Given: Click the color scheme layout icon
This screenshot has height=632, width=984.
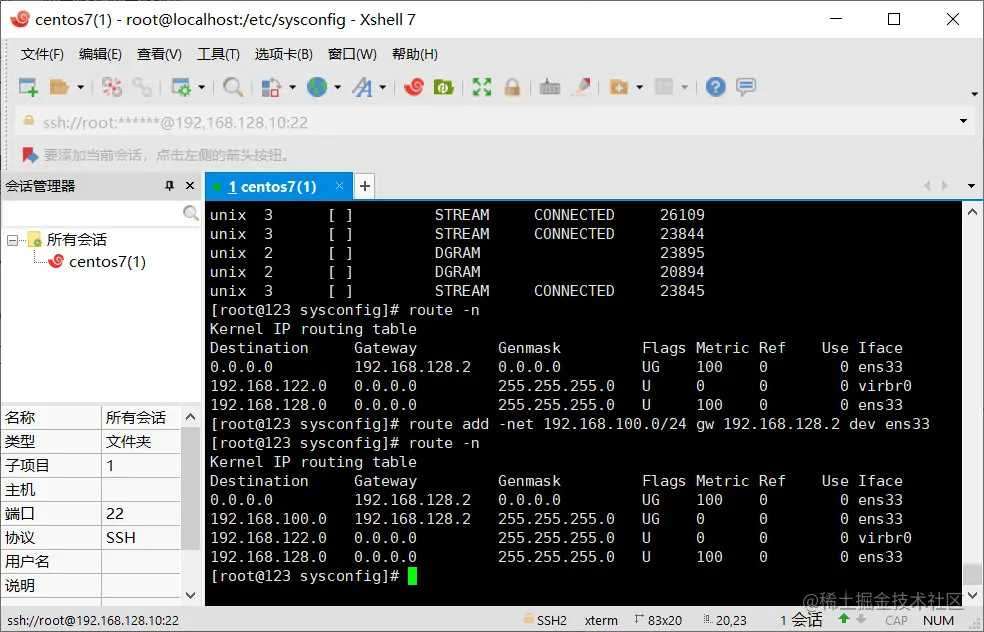Looking at the screenshot, I should click(270, 87).
